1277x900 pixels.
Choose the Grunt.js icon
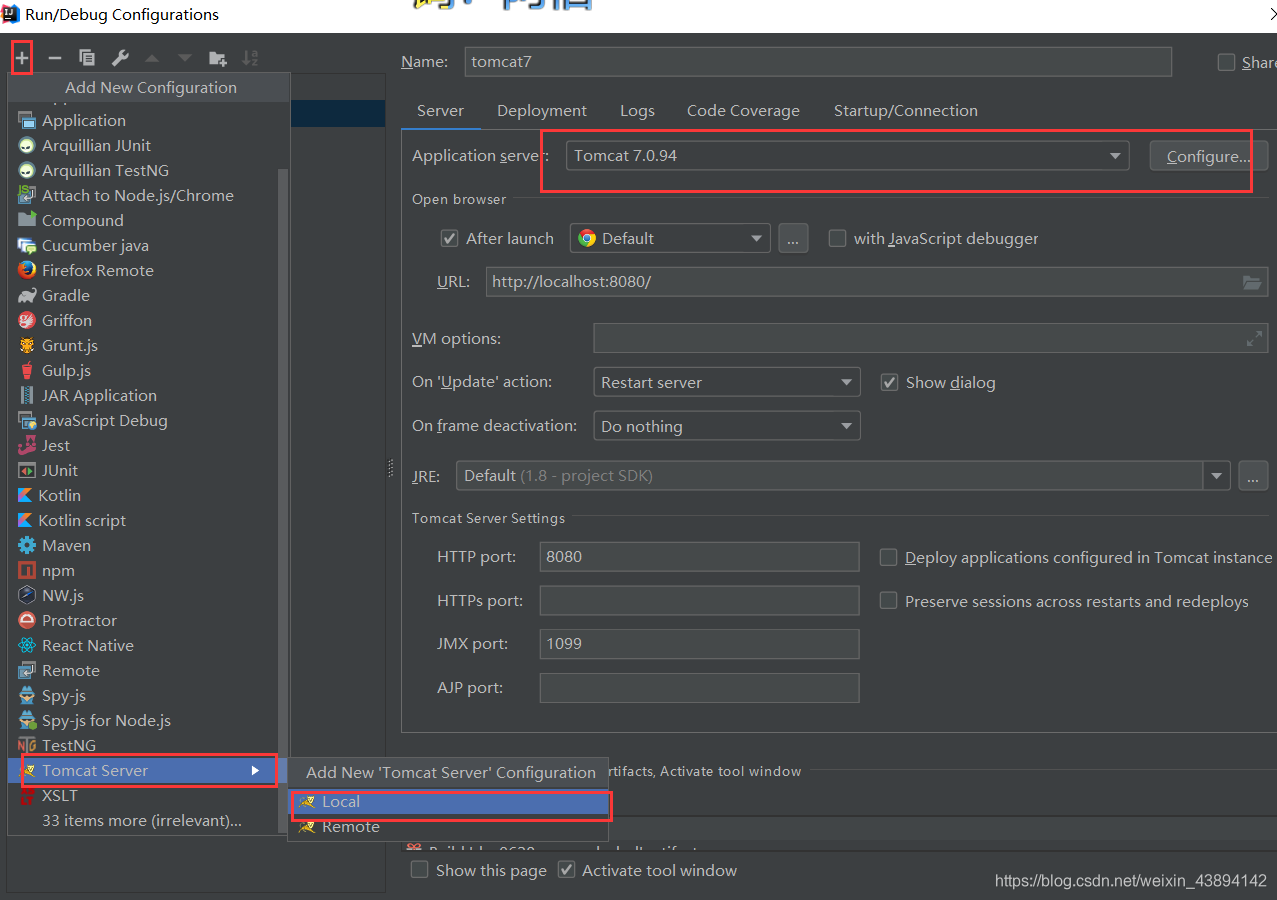[27, 345]
